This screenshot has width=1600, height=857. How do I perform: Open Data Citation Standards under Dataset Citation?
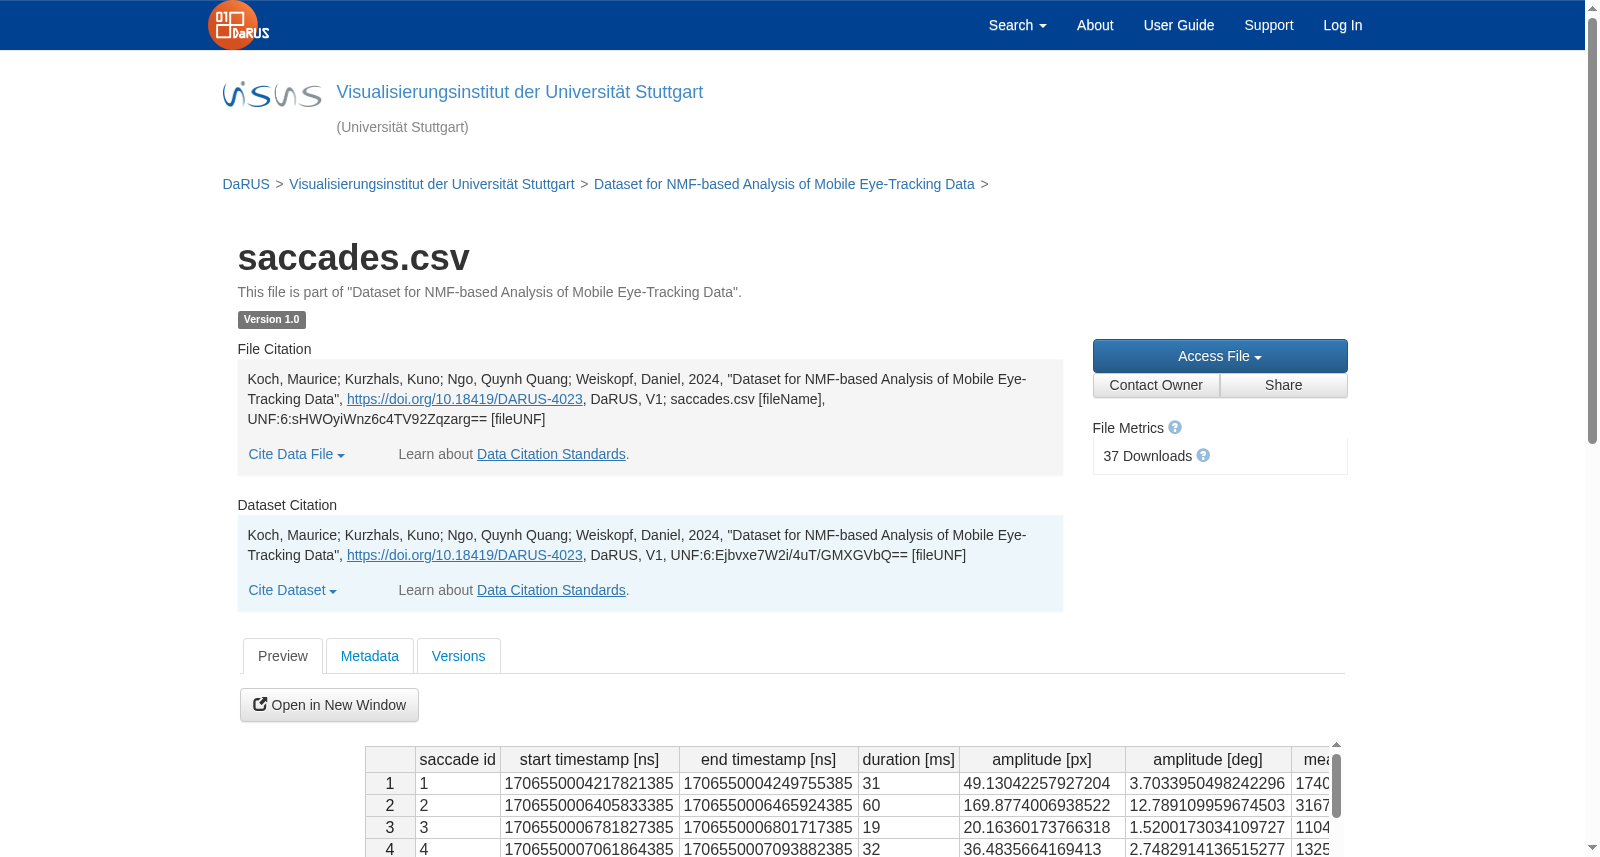551,590
